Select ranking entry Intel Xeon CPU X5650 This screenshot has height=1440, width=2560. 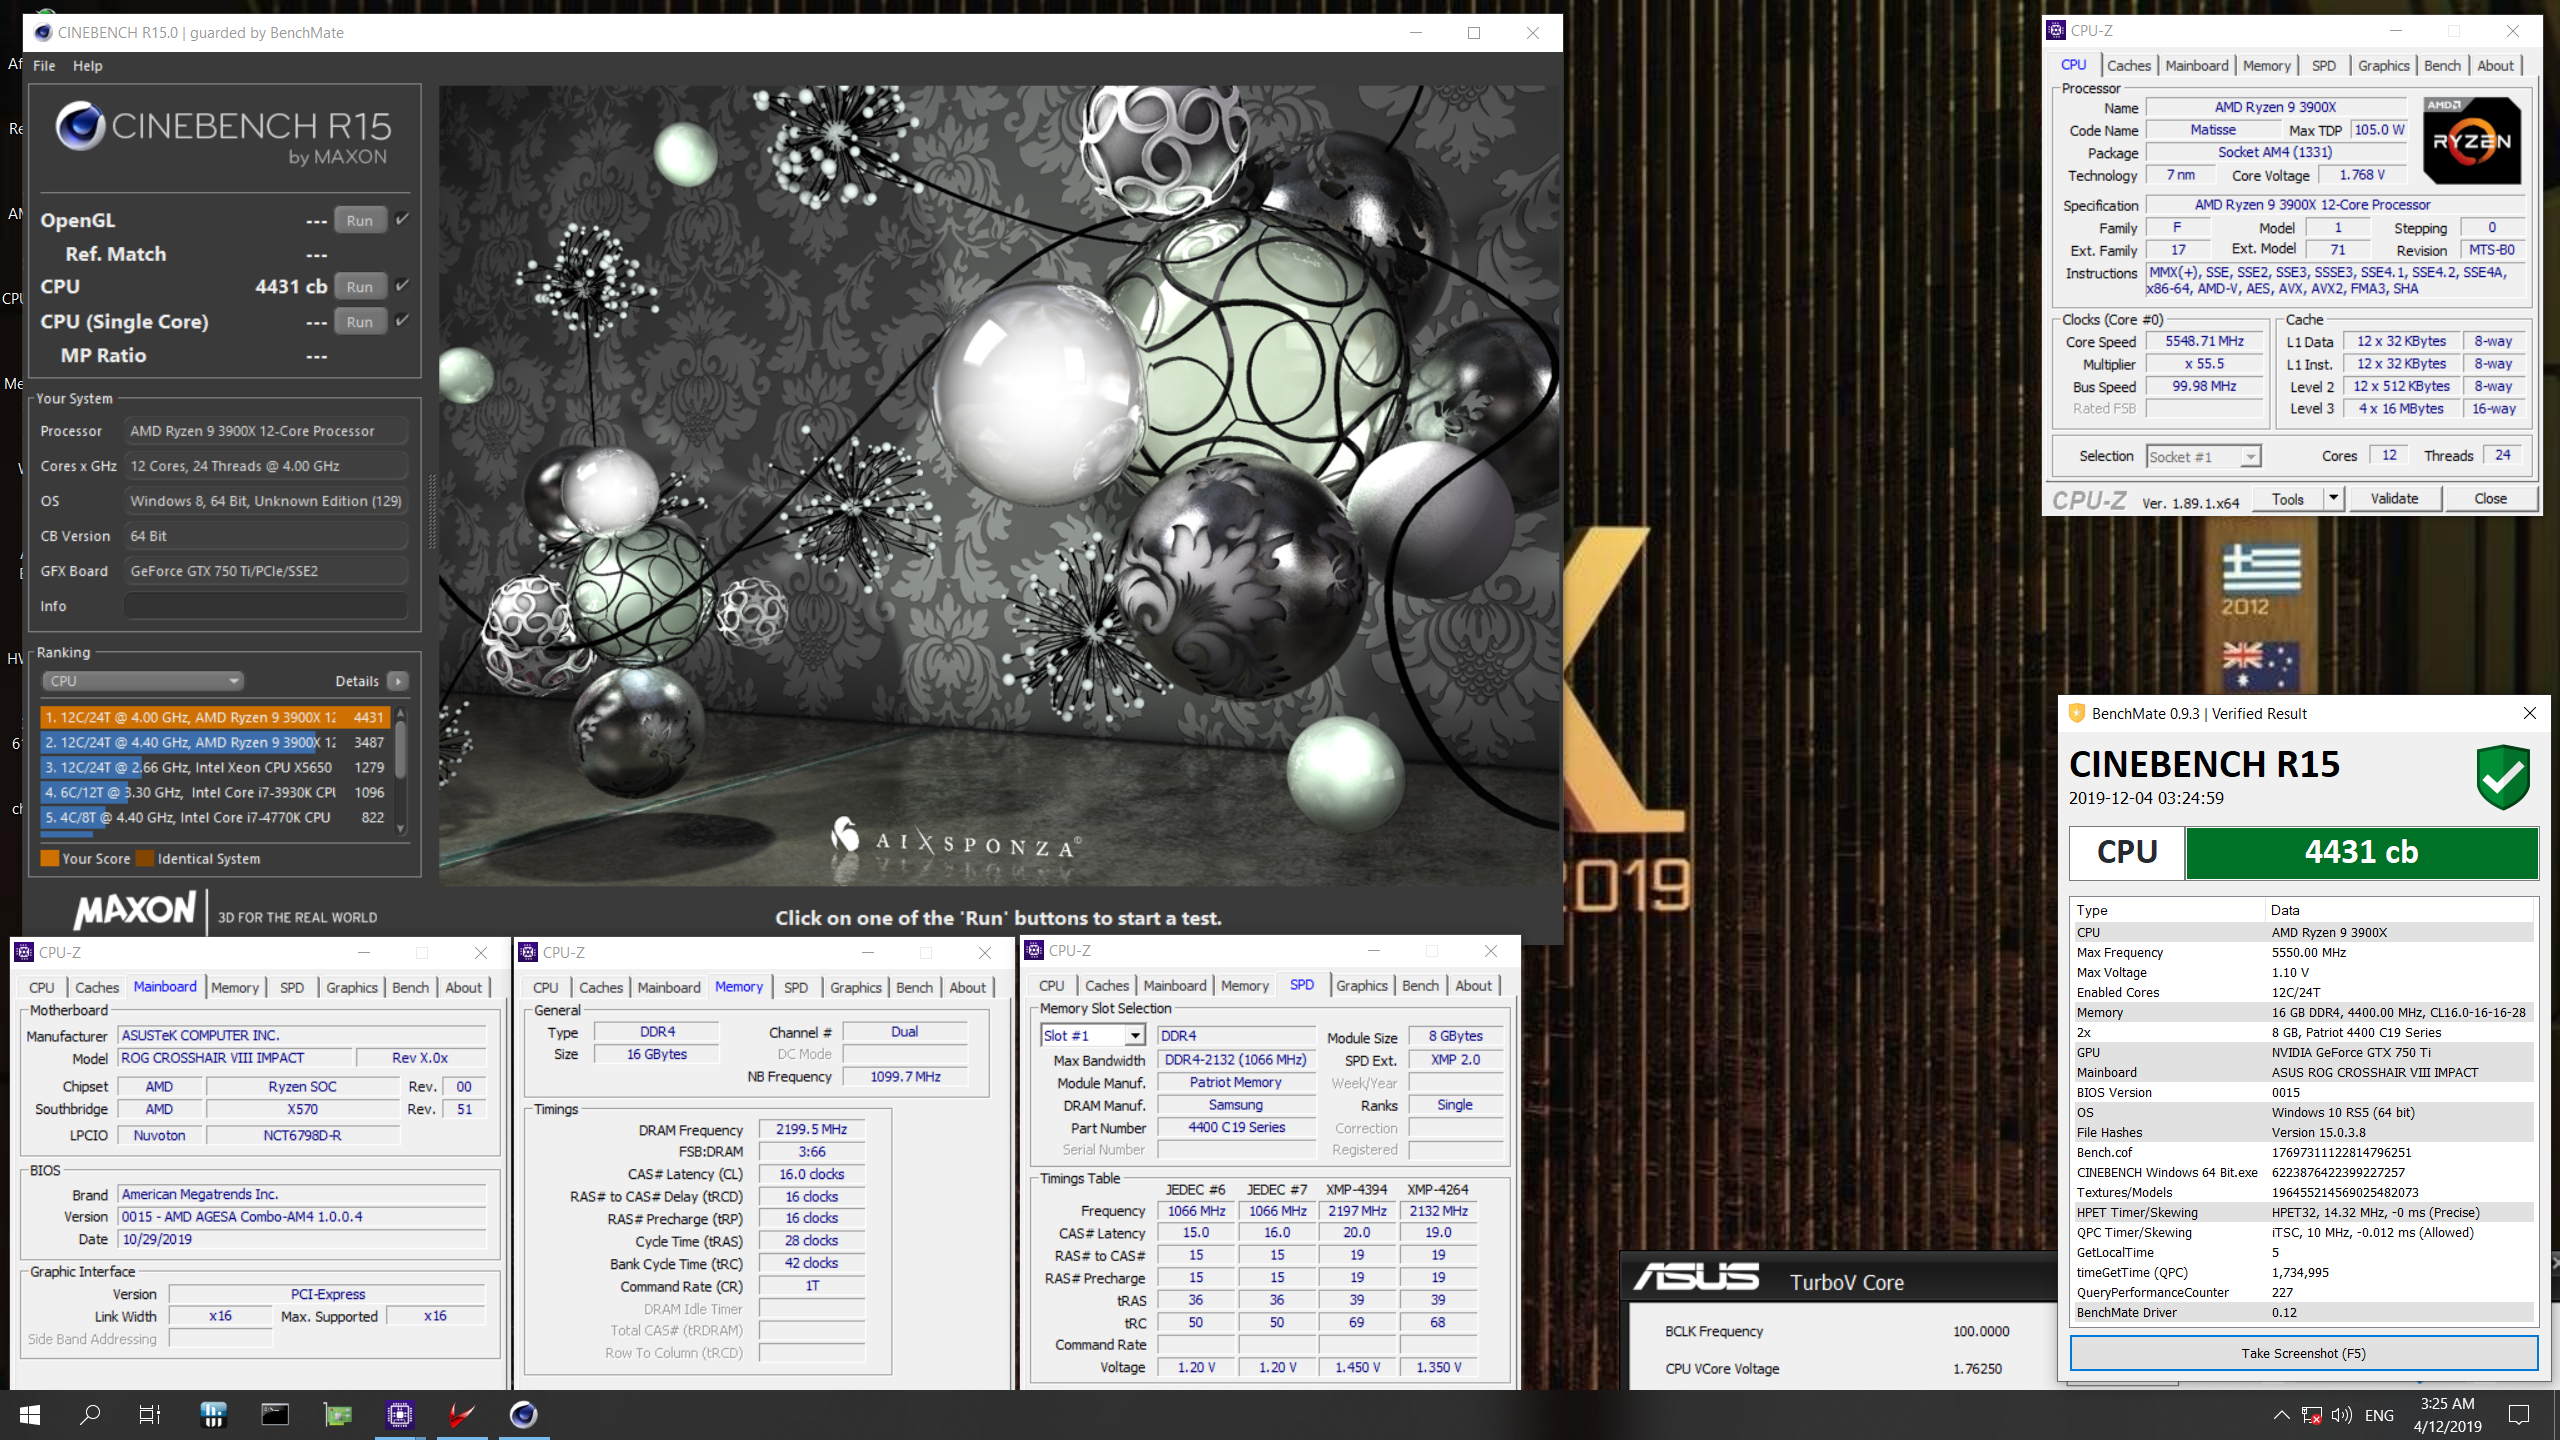point(215,767)
